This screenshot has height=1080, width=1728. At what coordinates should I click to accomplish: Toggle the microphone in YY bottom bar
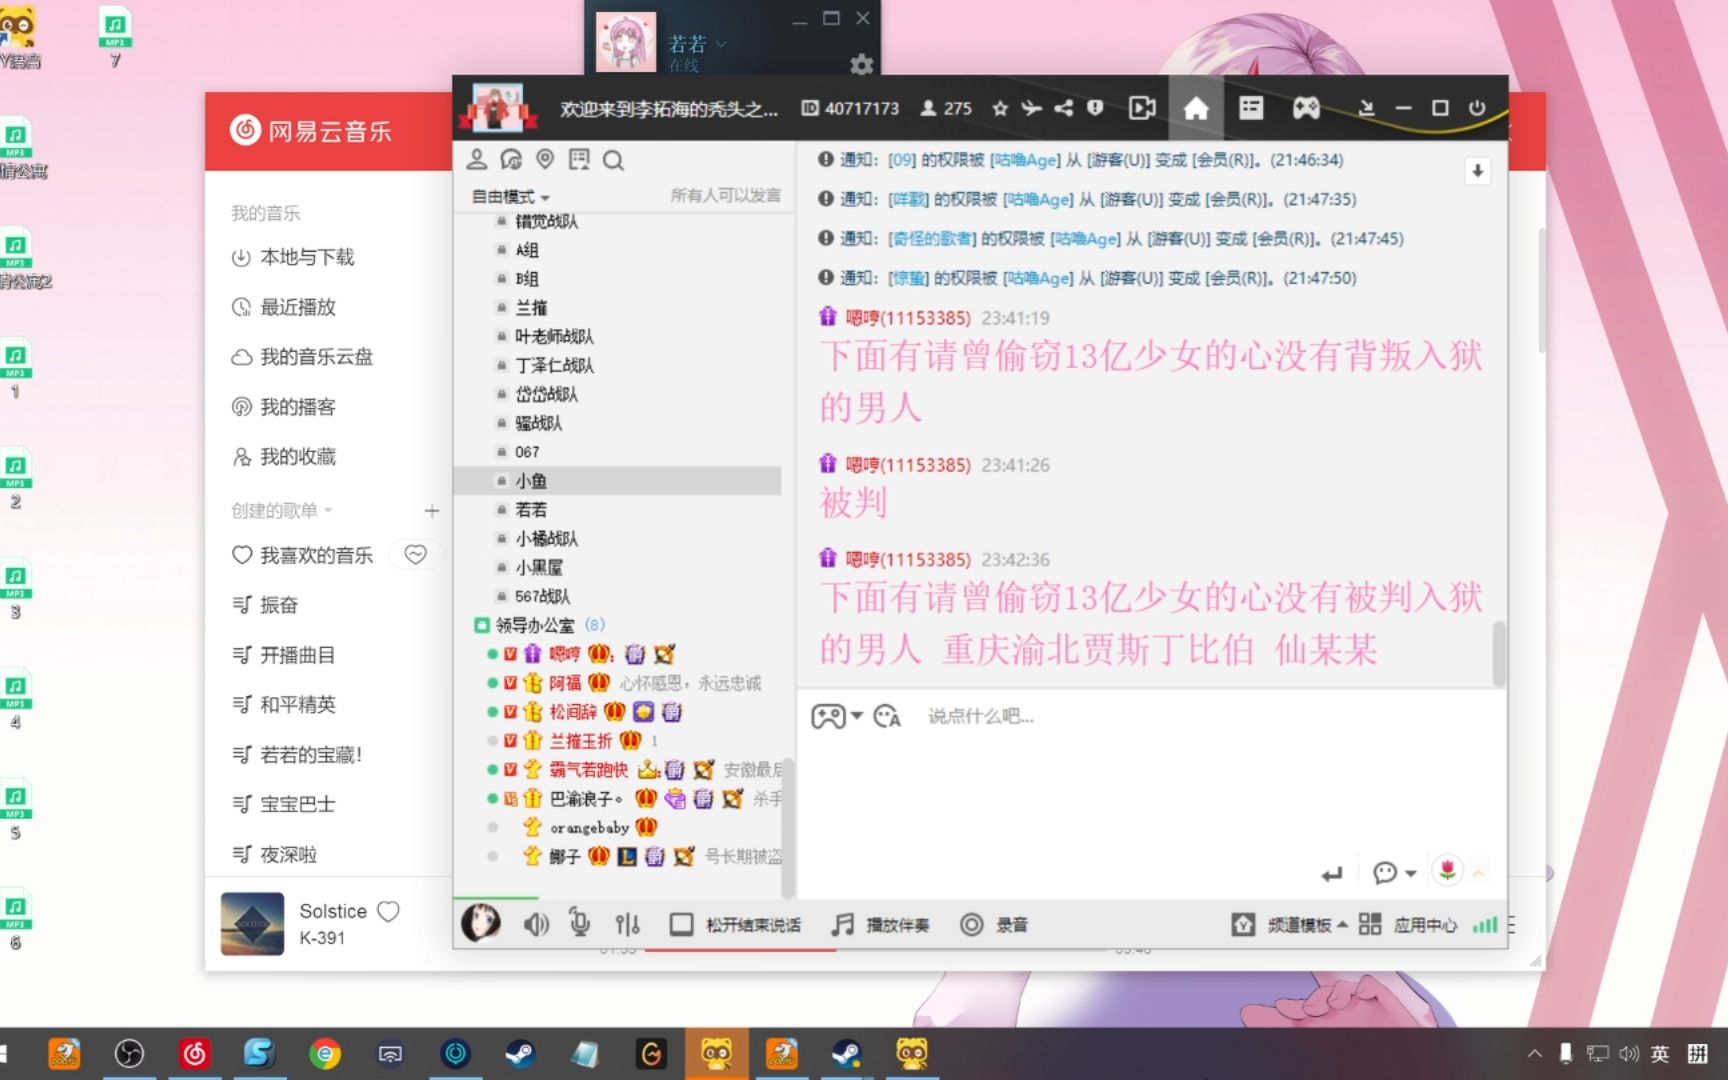tap(580, 923)
